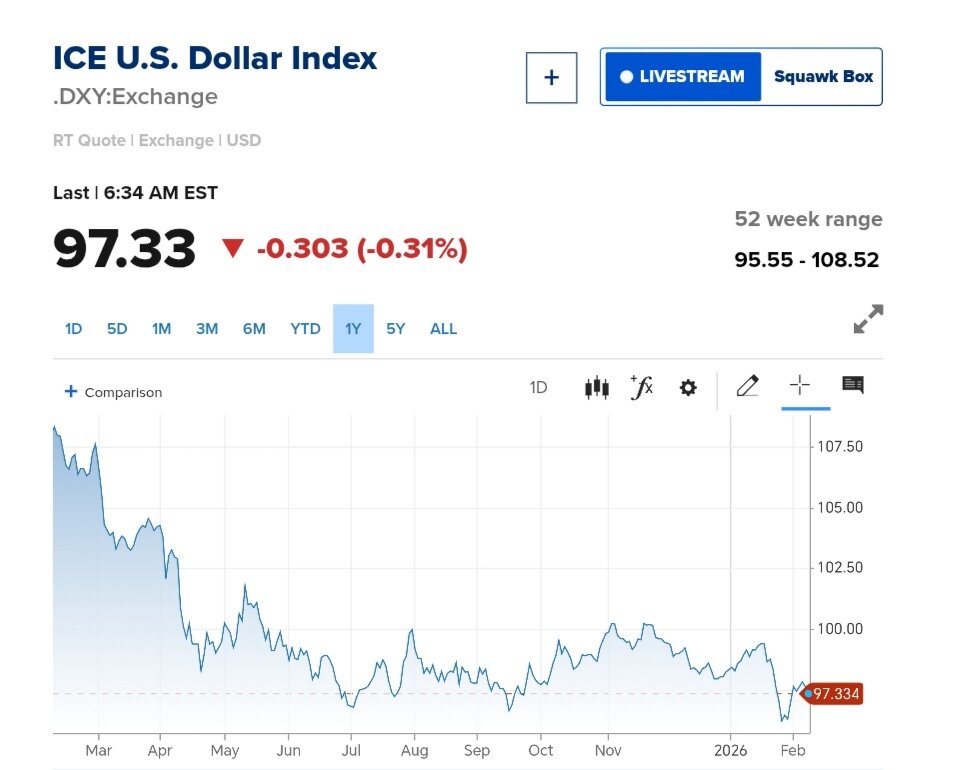Open the Squawk Box link
Screen dimensions: 957x770
pos(823,77)
